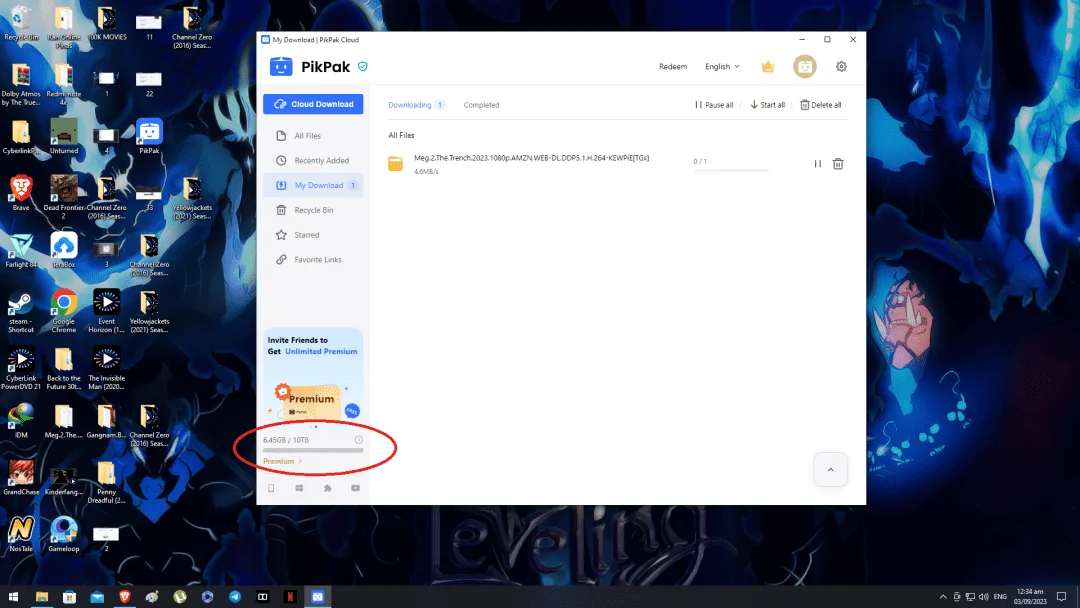
Task: Click the Brave desktop shortcut
Action: click(21, 193)
